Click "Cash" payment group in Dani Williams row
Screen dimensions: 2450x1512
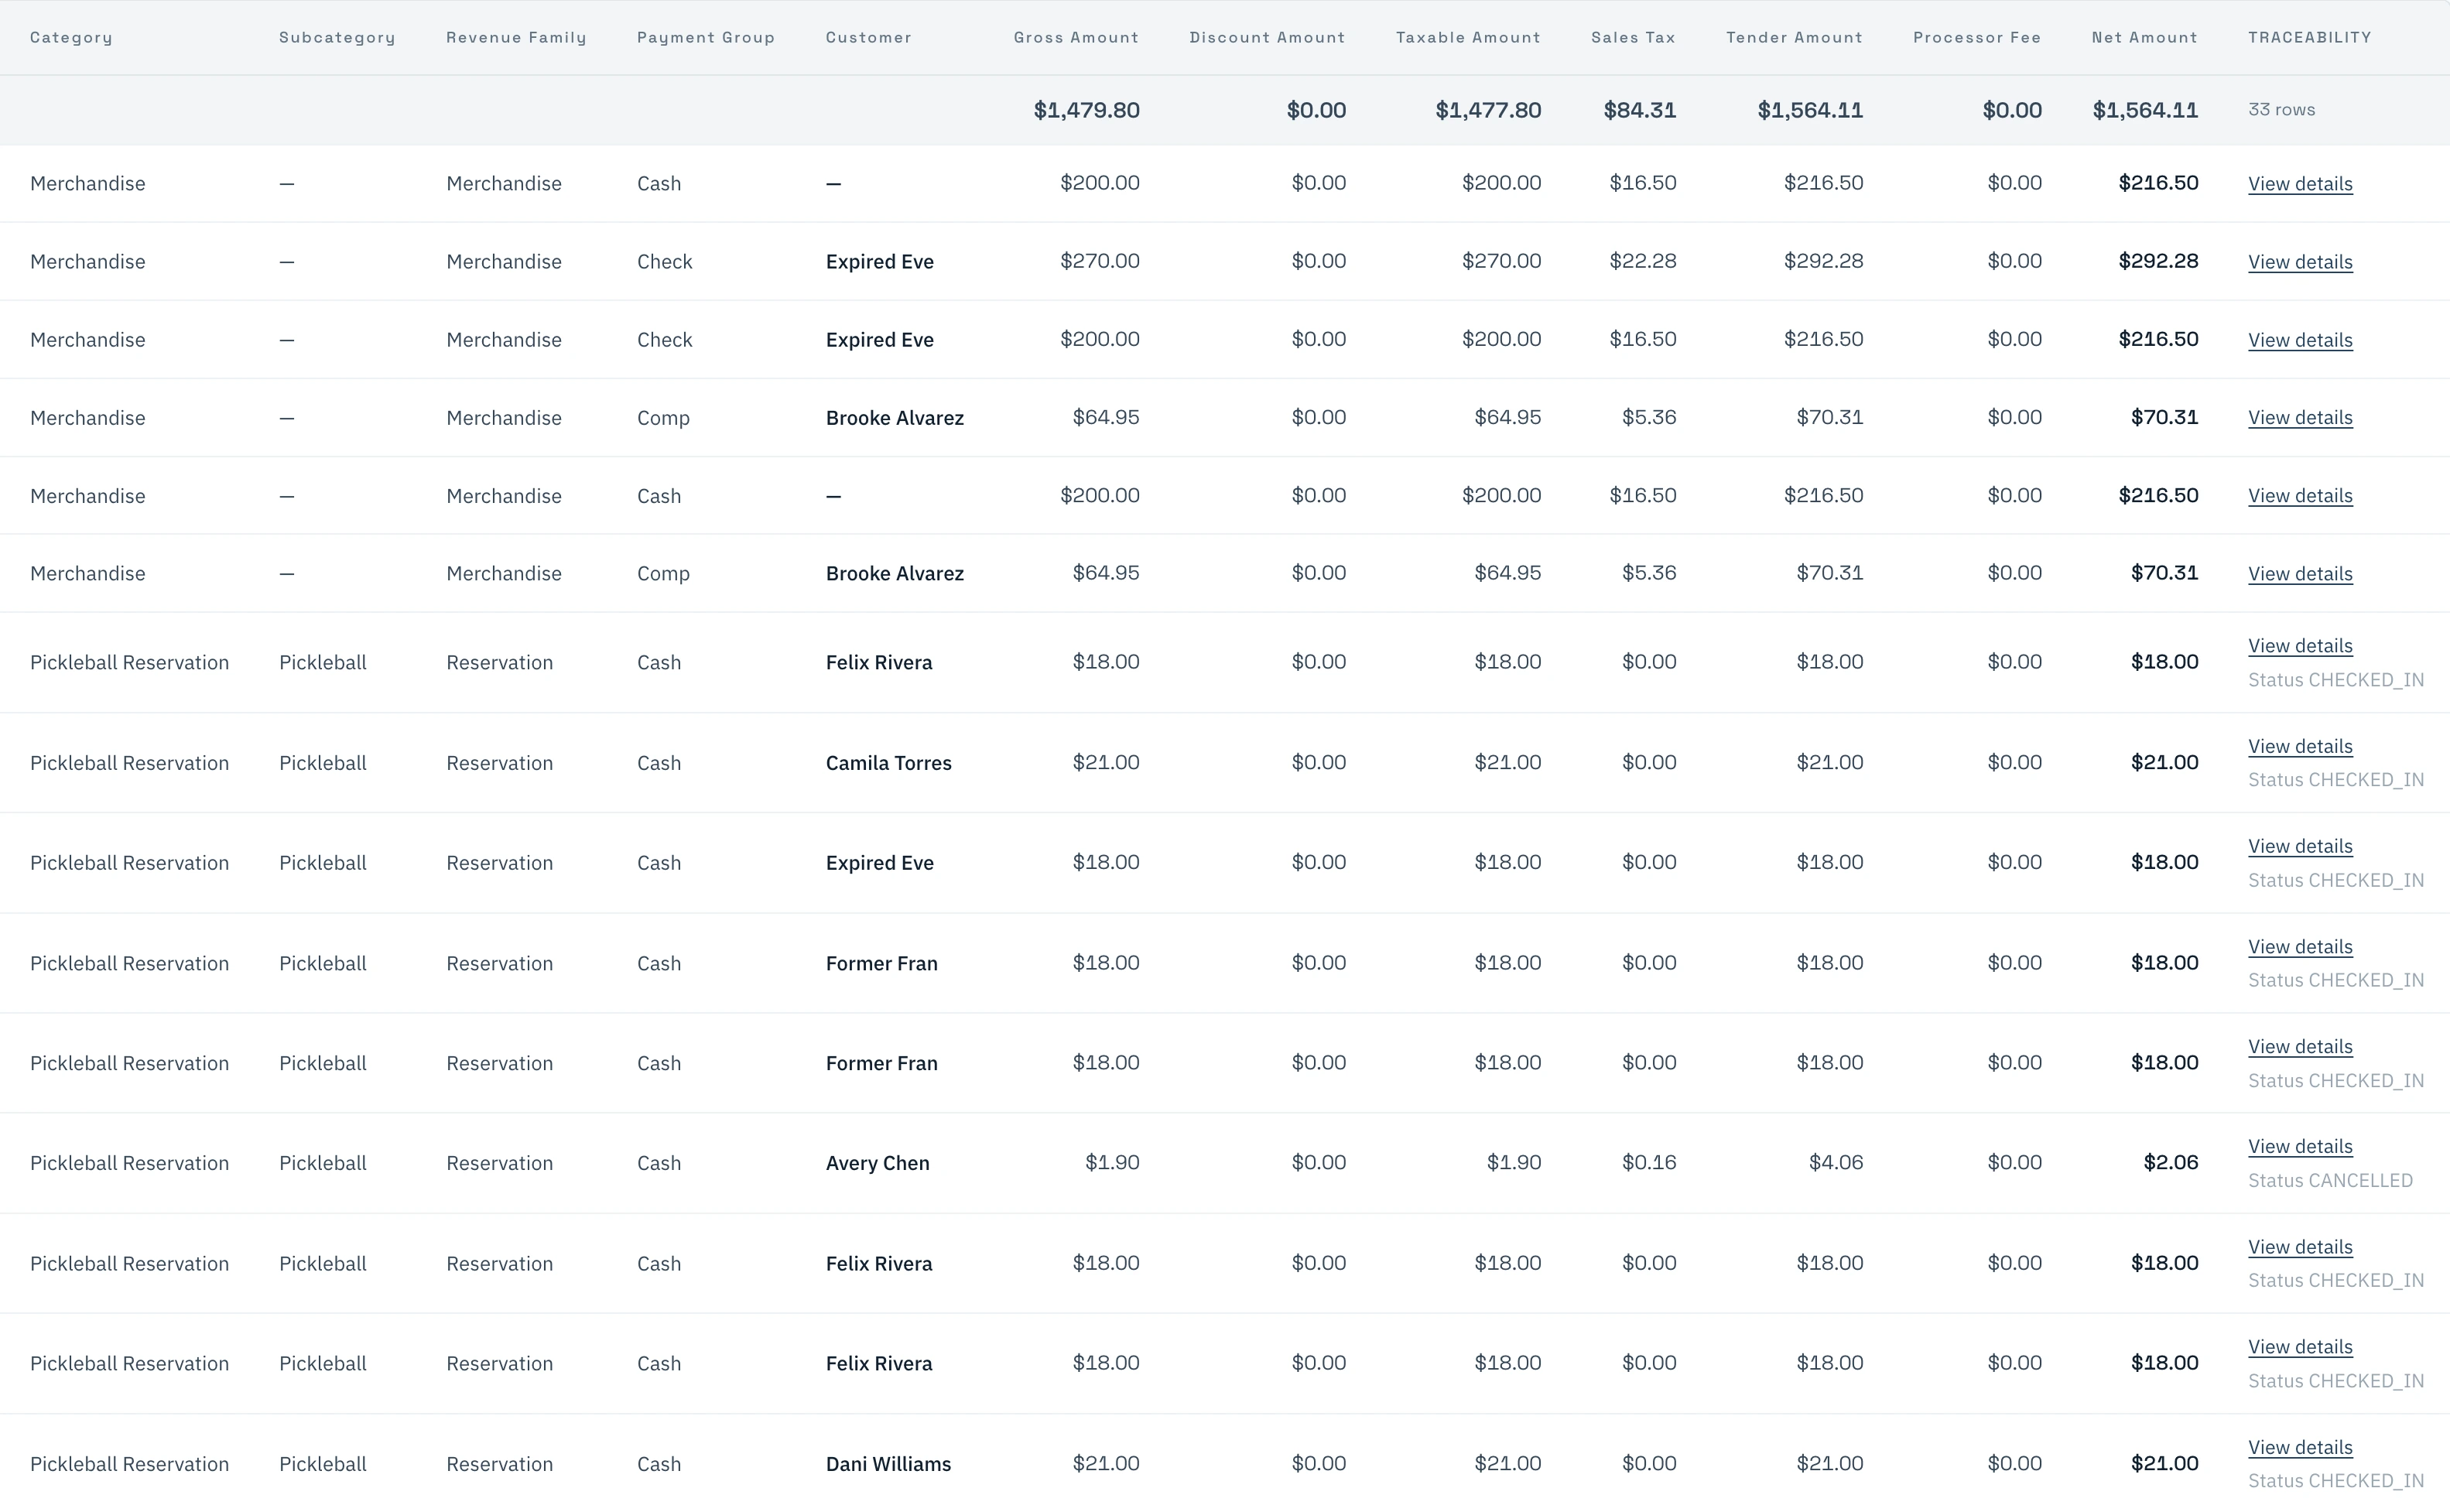click(658, 1464)
